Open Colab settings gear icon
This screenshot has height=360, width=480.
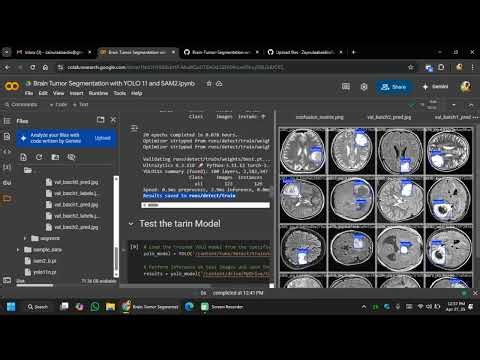(364, 87)
